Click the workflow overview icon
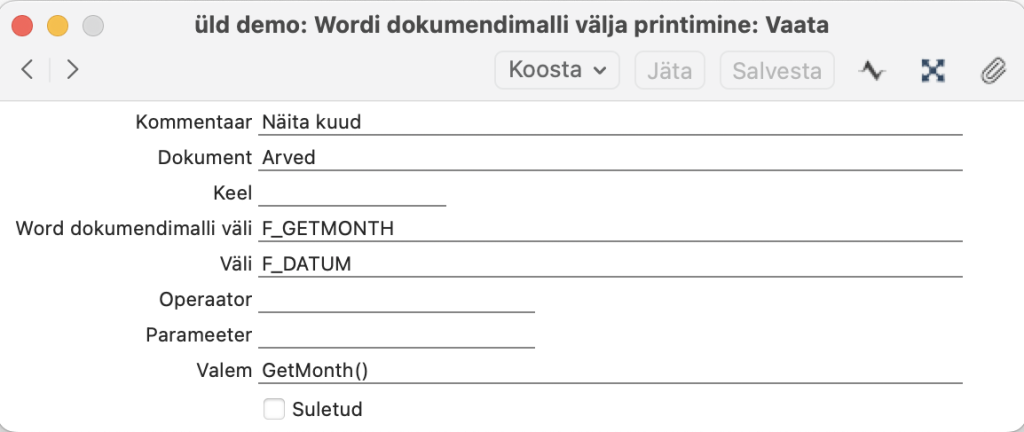This screenshot has height=432, width=1024. point(933,71)
